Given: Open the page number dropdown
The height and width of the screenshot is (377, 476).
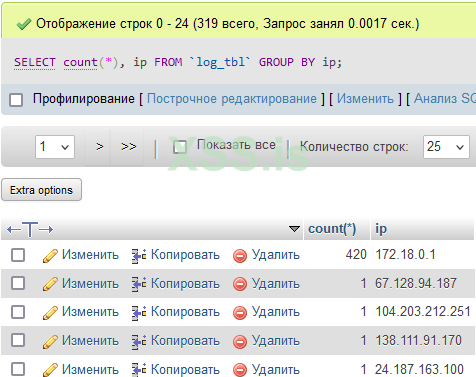Looking at the screenshot, I should [55, 147].
